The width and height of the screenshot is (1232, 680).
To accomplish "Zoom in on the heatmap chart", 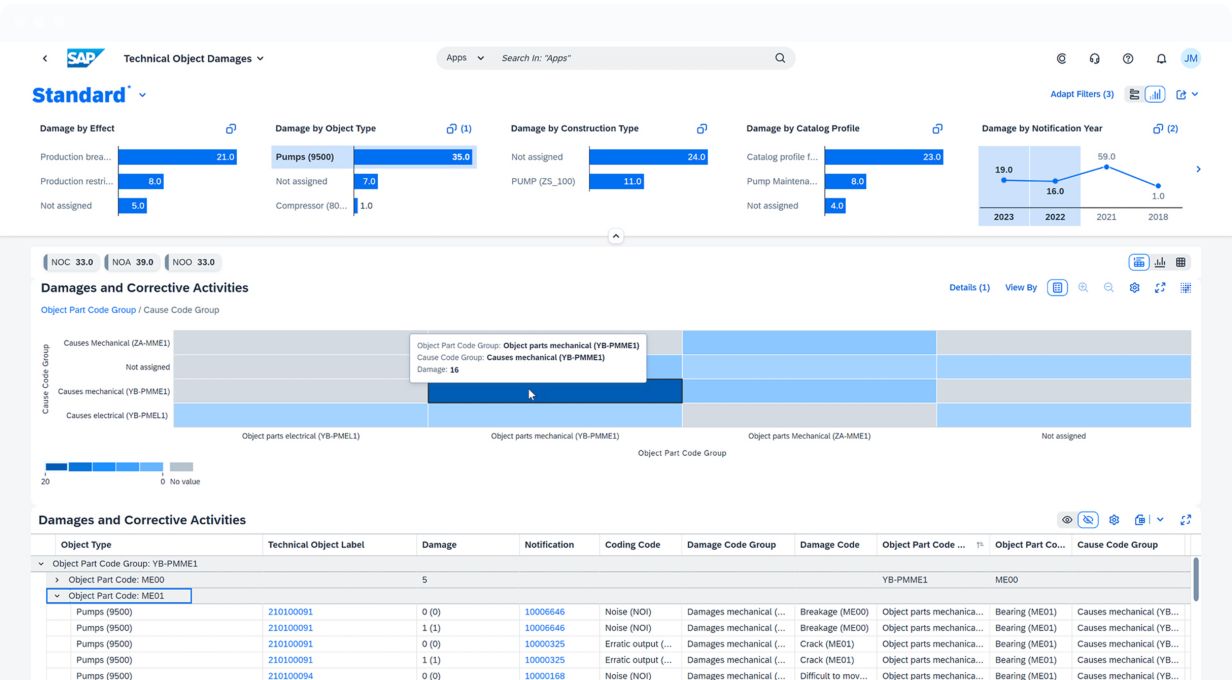I will pyautogui.click(x=1083, y=288).
